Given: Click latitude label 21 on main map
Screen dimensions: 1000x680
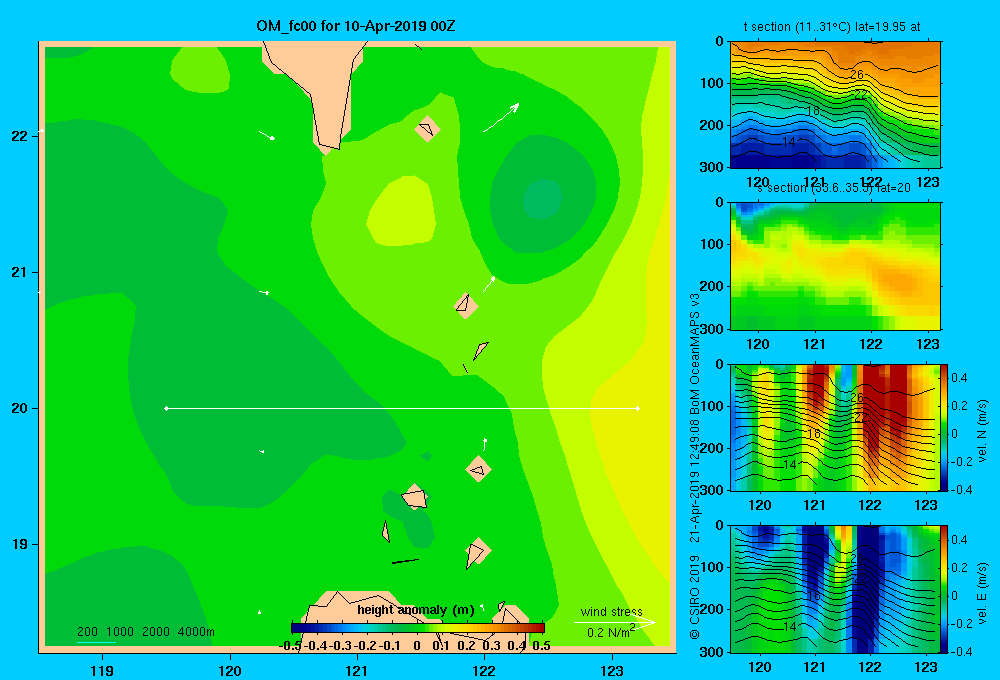Looking at the screenshot, I should 20,272.
